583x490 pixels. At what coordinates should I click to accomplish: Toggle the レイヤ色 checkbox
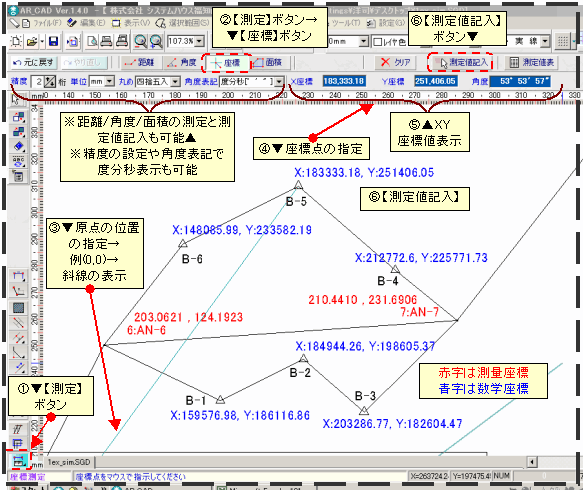point(378,42)
